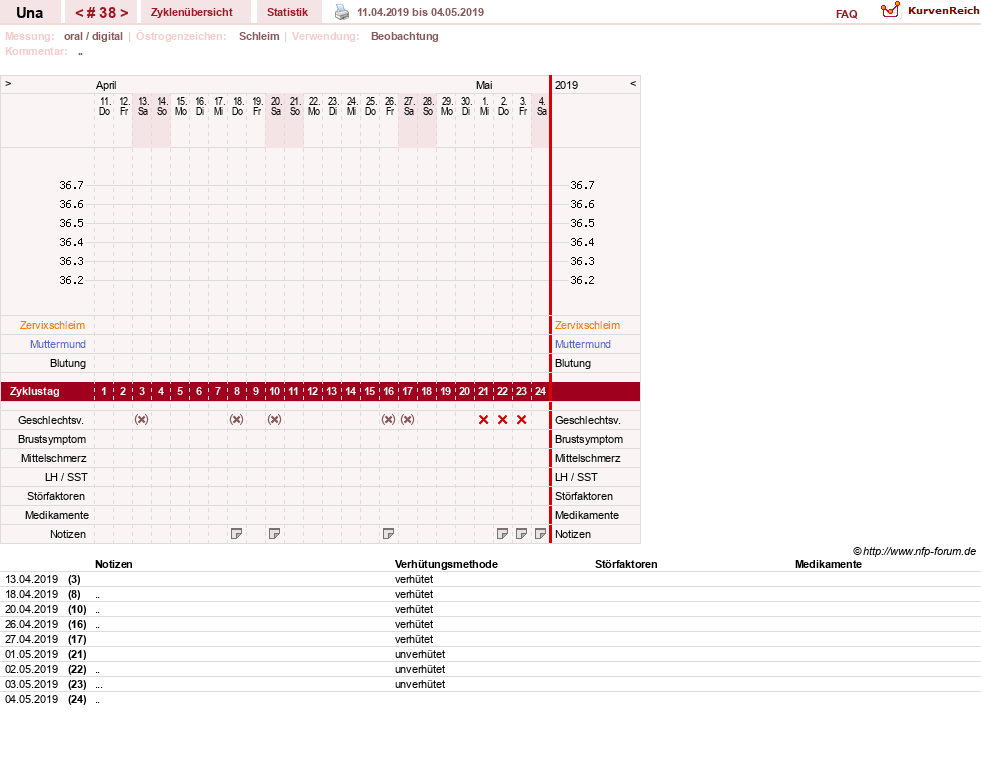
Task: Click red X unprotected mark on day 23
Action: pyautogui.click(x=522, y=420)
